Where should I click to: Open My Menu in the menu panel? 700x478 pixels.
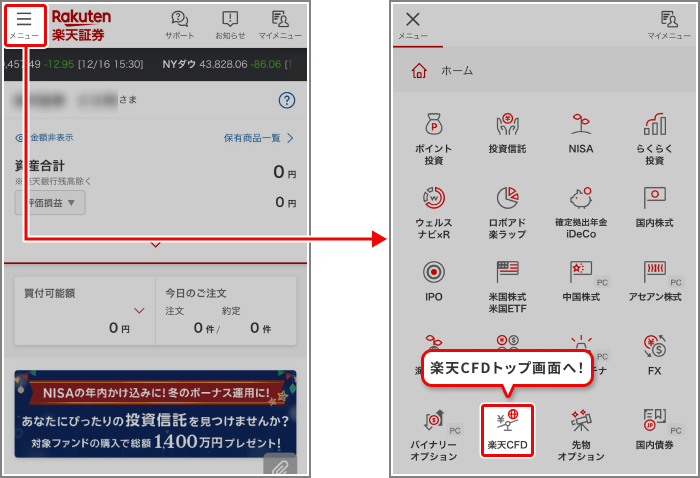tap(669, 25)
